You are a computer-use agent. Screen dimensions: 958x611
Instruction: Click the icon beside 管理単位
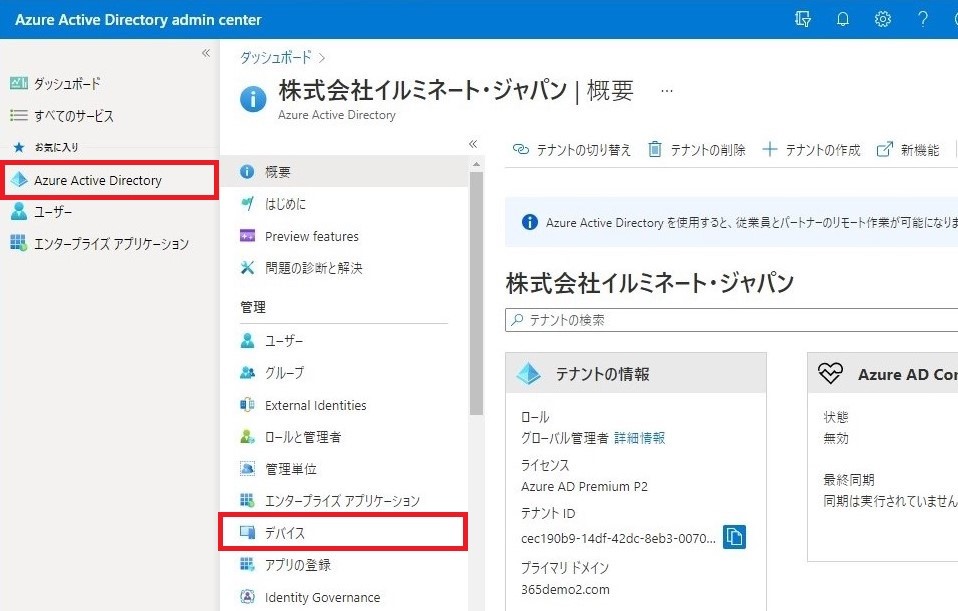click(247, 469)
